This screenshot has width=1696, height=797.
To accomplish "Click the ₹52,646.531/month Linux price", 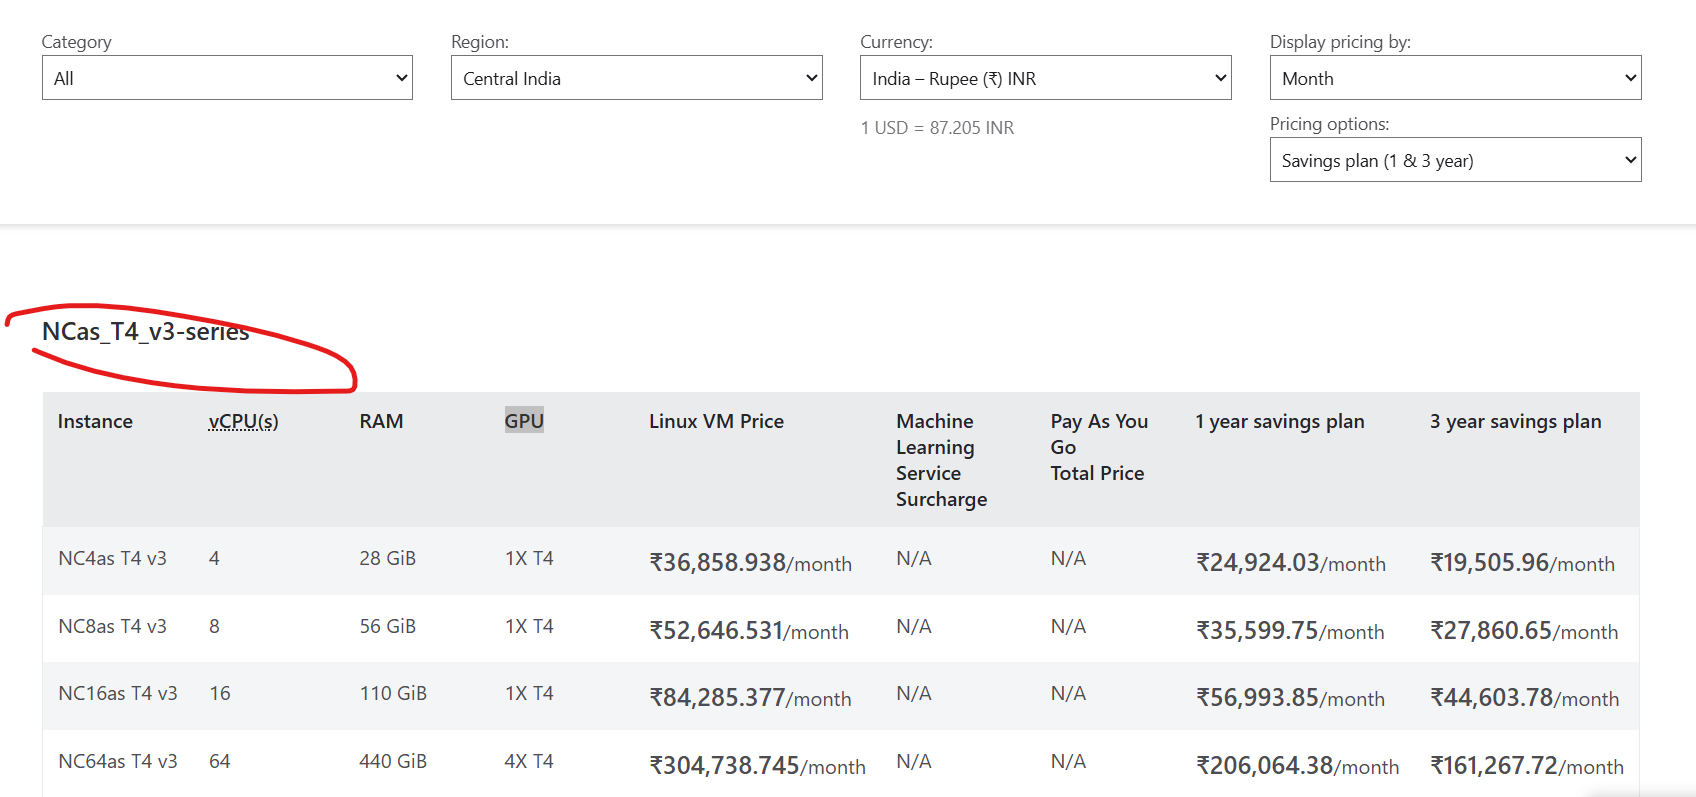I will 749,630.
